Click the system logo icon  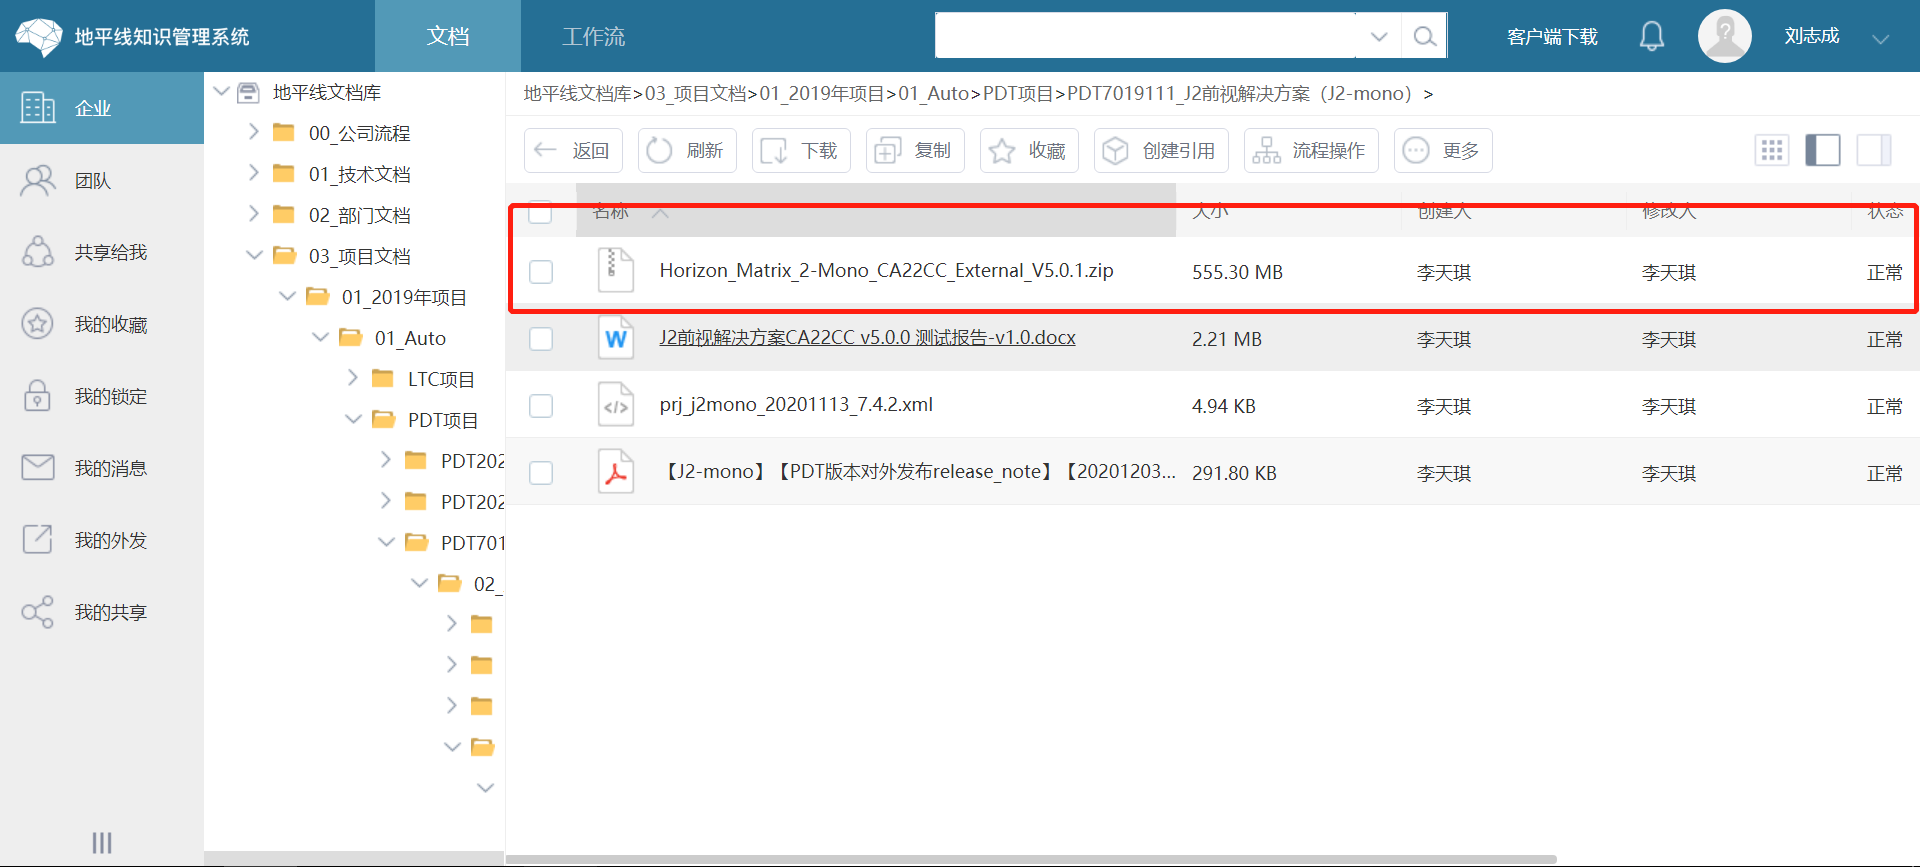39,37
